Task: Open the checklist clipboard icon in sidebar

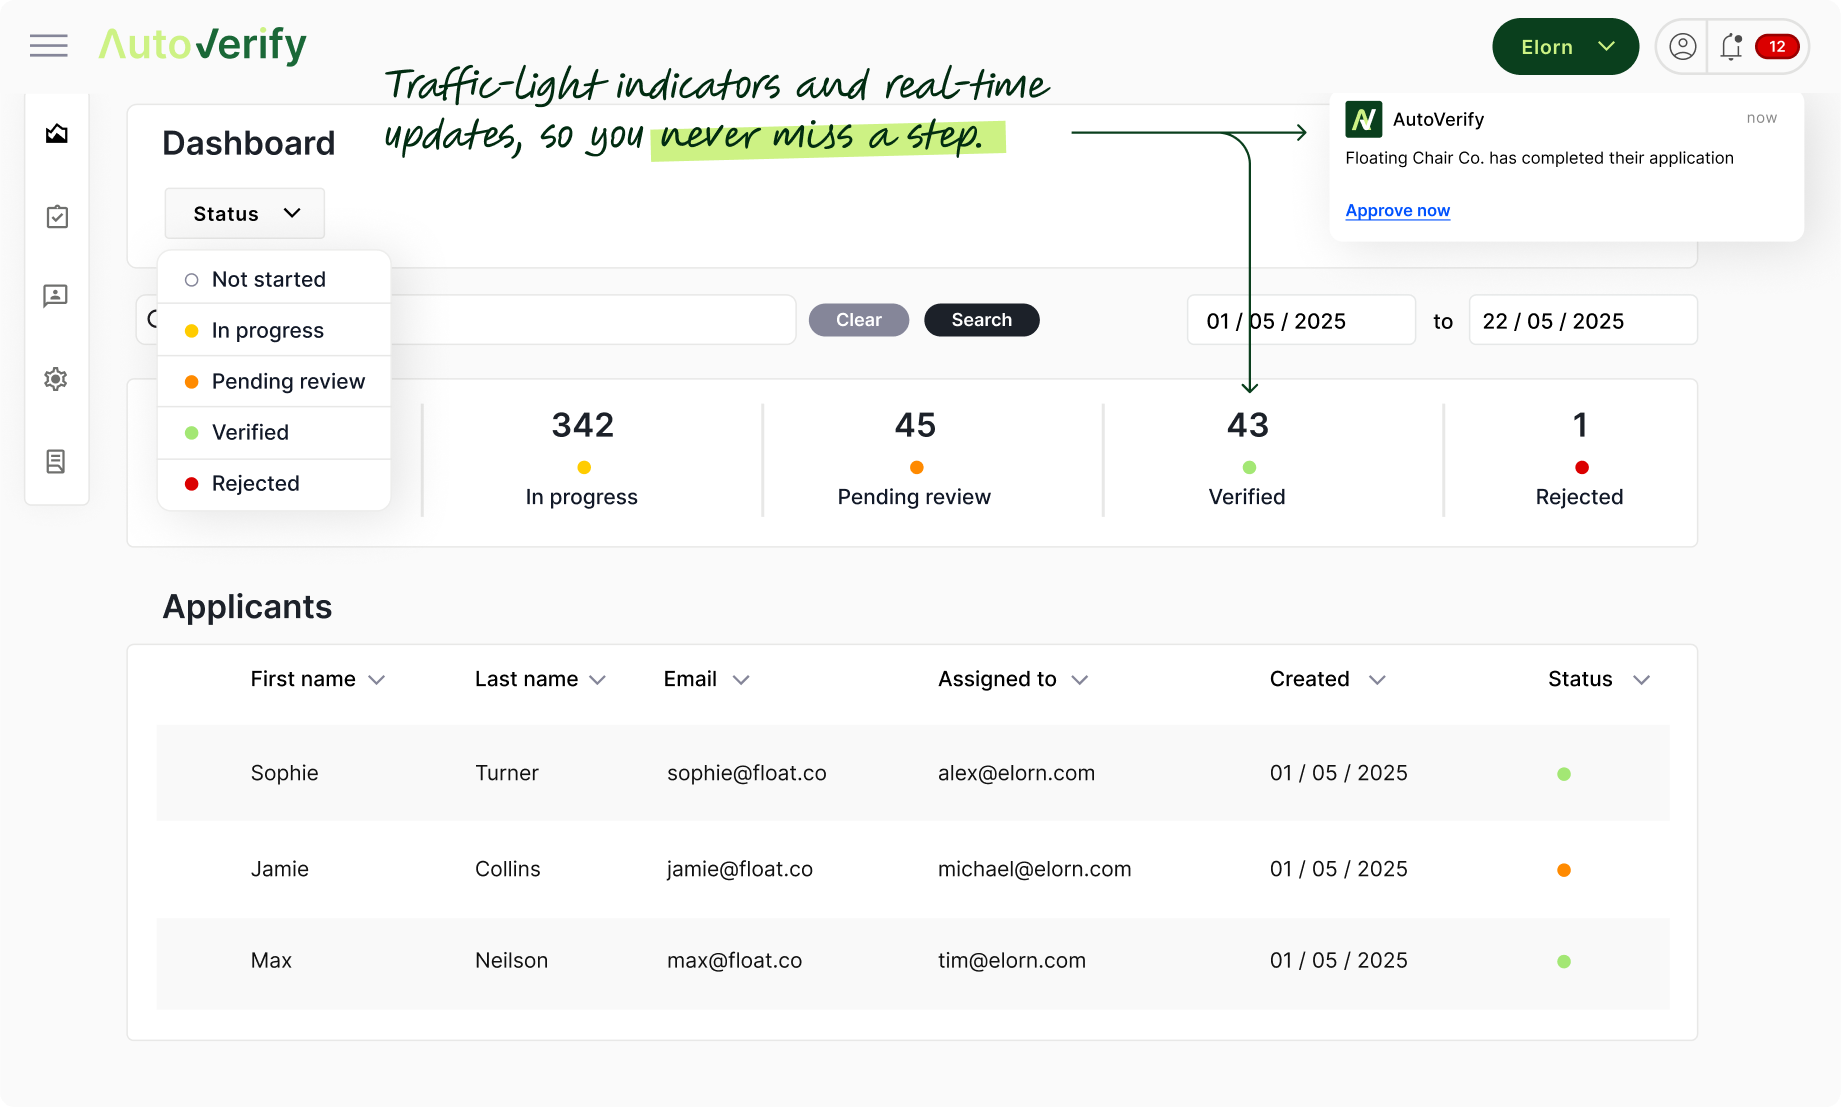Action: click(57, 216)
